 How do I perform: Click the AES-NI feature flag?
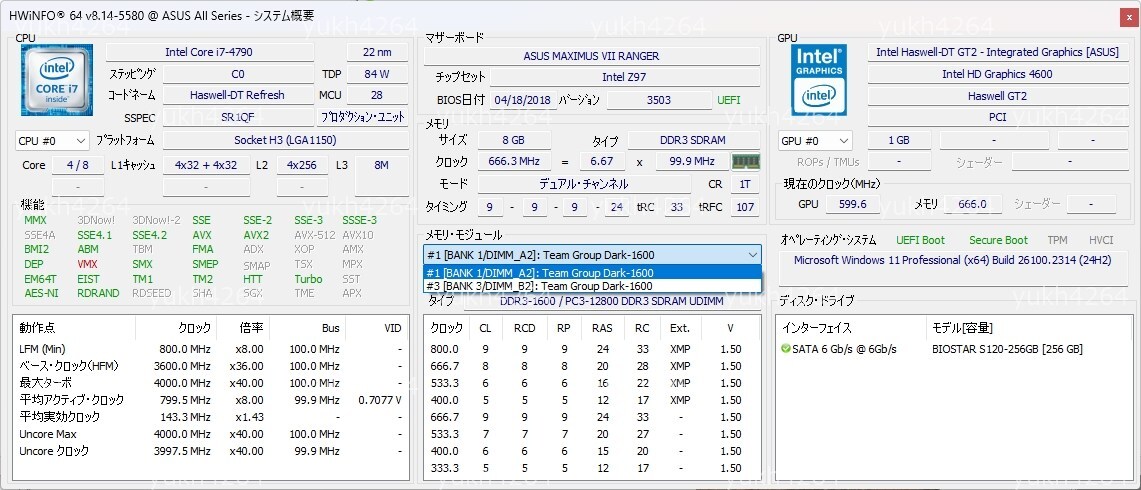tap(41, 293)
